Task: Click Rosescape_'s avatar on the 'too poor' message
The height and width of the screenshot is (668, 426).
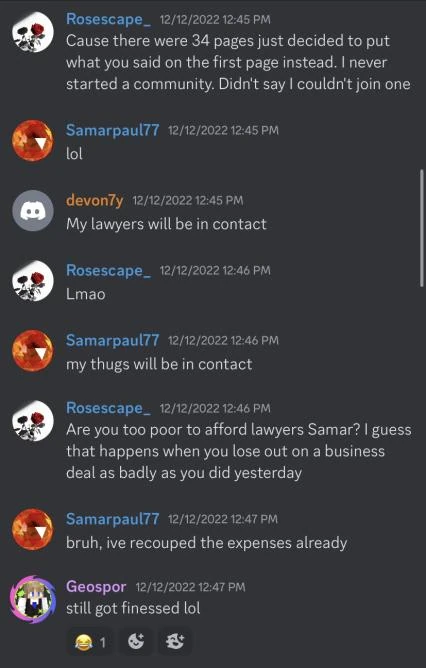Action: [33, 420]
